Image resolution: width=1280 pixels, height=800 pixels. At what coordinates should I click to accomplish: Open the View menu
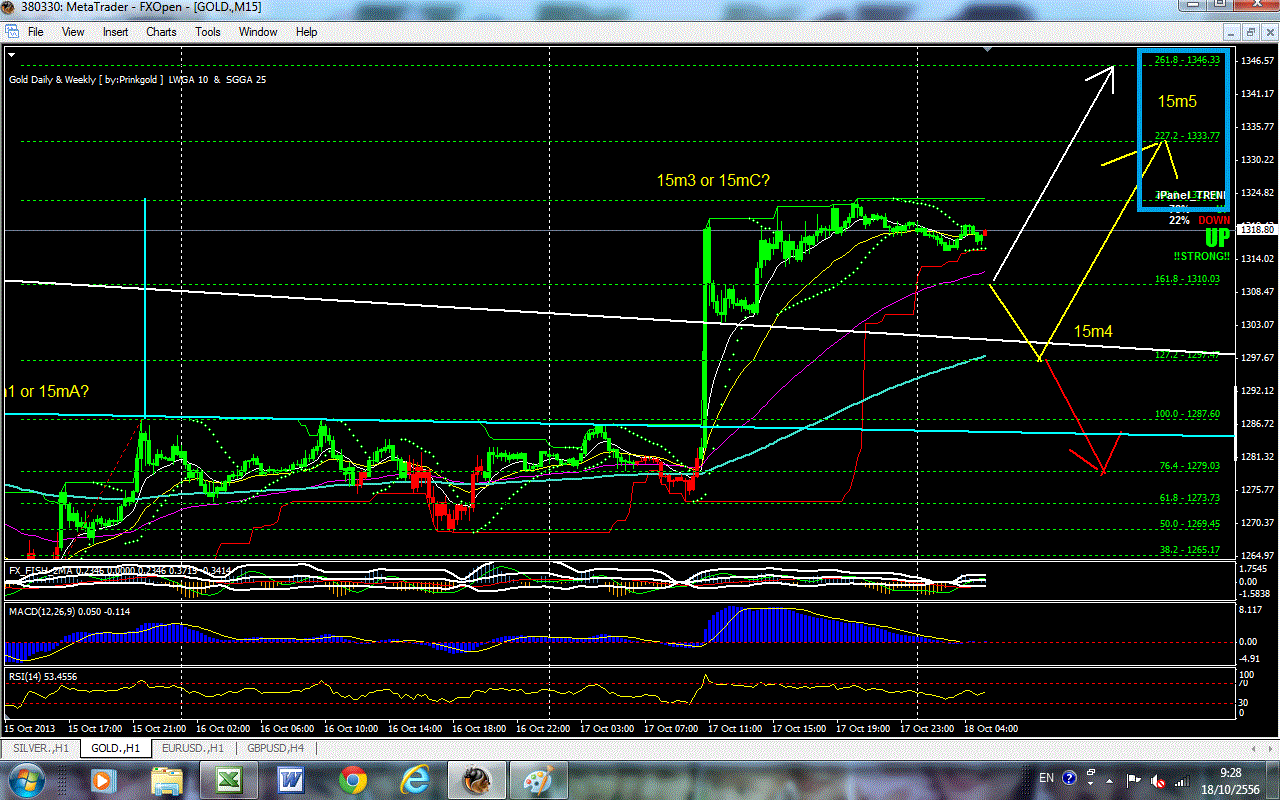73,32
